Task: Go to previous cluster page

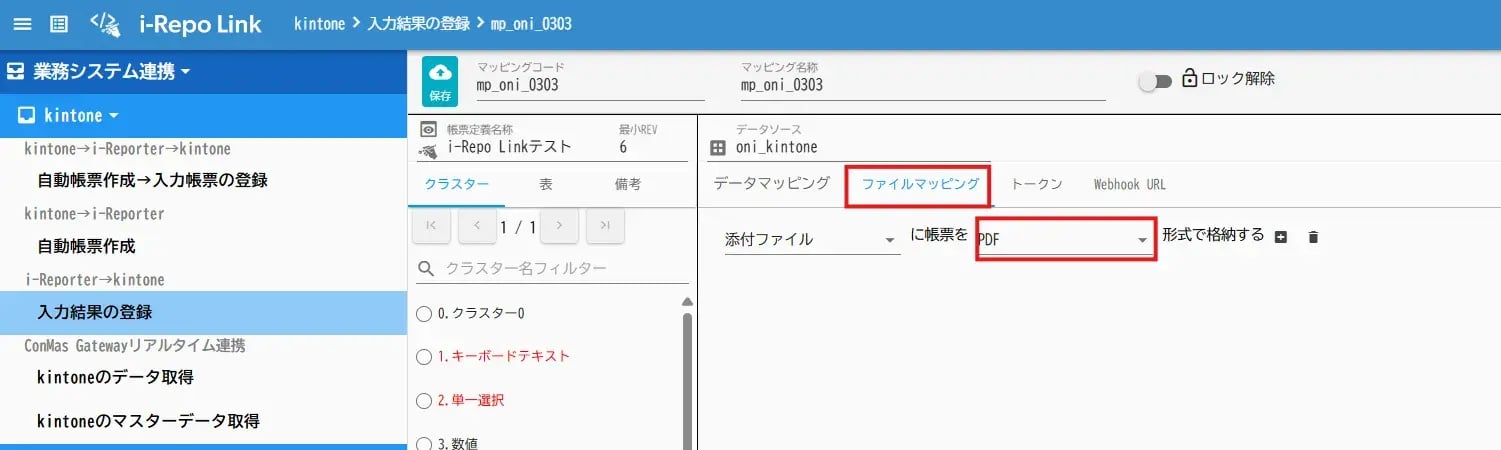Action: click(x=477, y=226)
